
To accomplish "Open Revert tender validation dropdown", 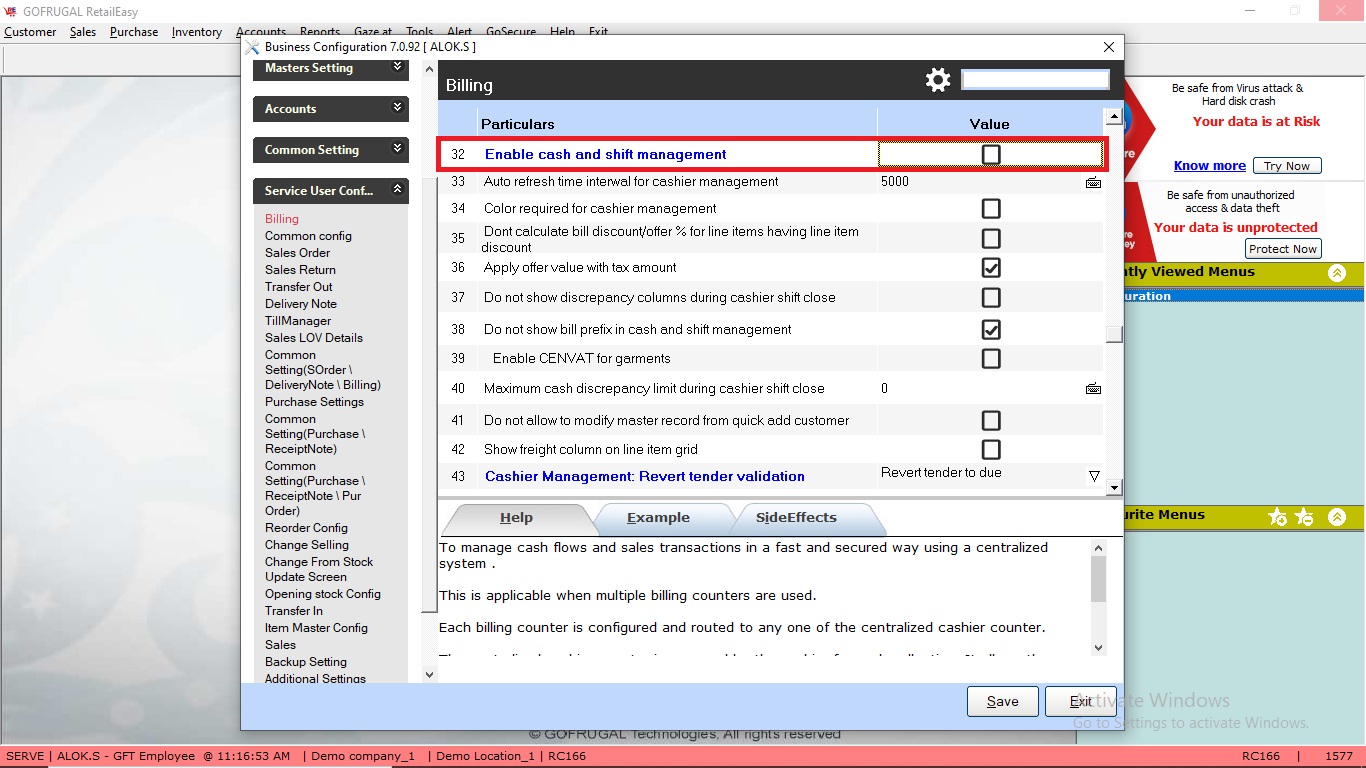I will (x=1094, y=476).
